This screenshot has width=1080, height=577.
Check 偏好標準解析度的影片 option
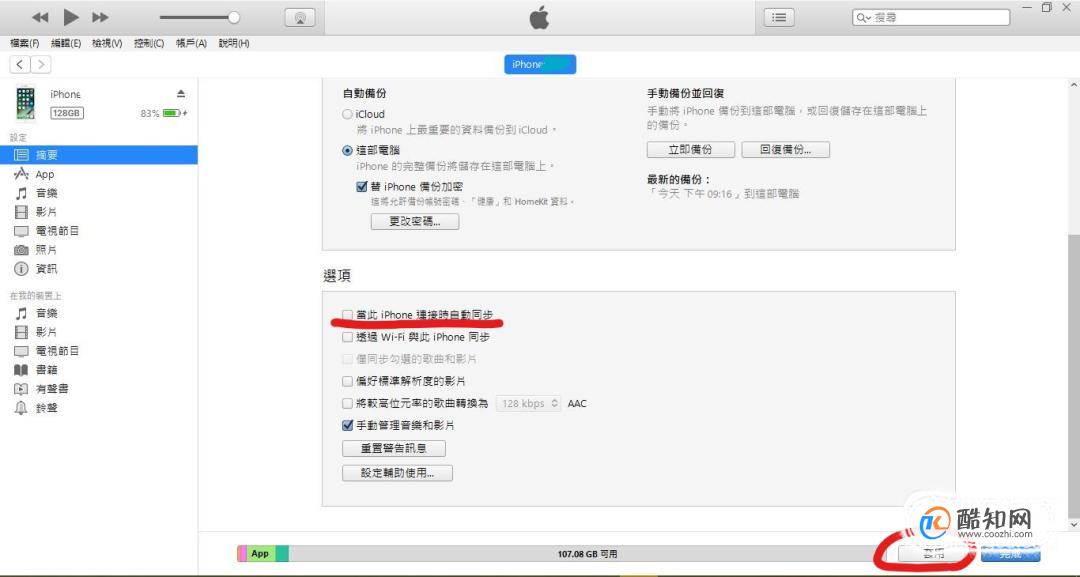click(348, 381)
